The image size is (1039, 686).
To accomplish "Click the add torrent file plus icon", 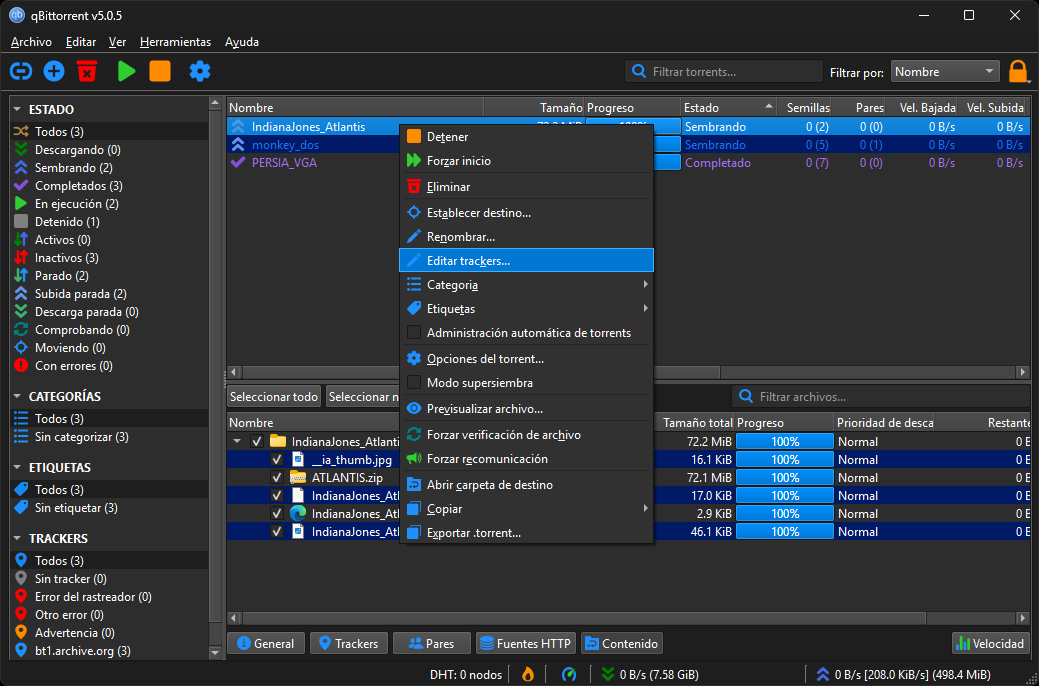I will (54, 71).
